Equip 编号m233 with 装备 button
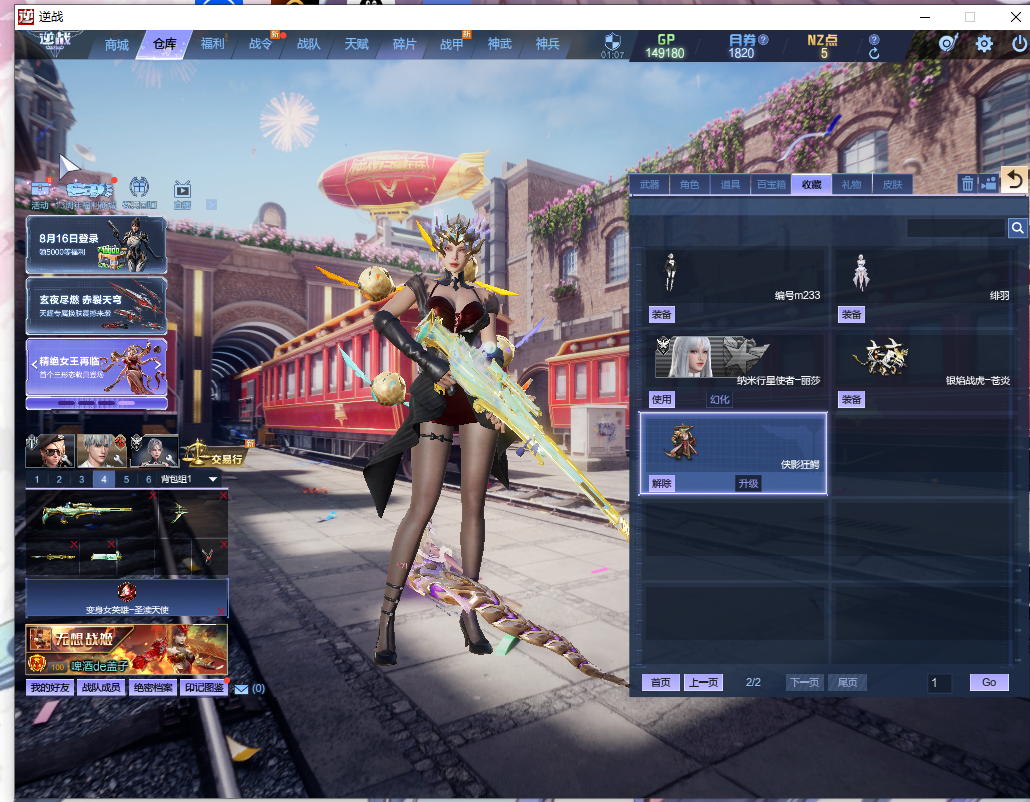 click(x=661, y=315)
